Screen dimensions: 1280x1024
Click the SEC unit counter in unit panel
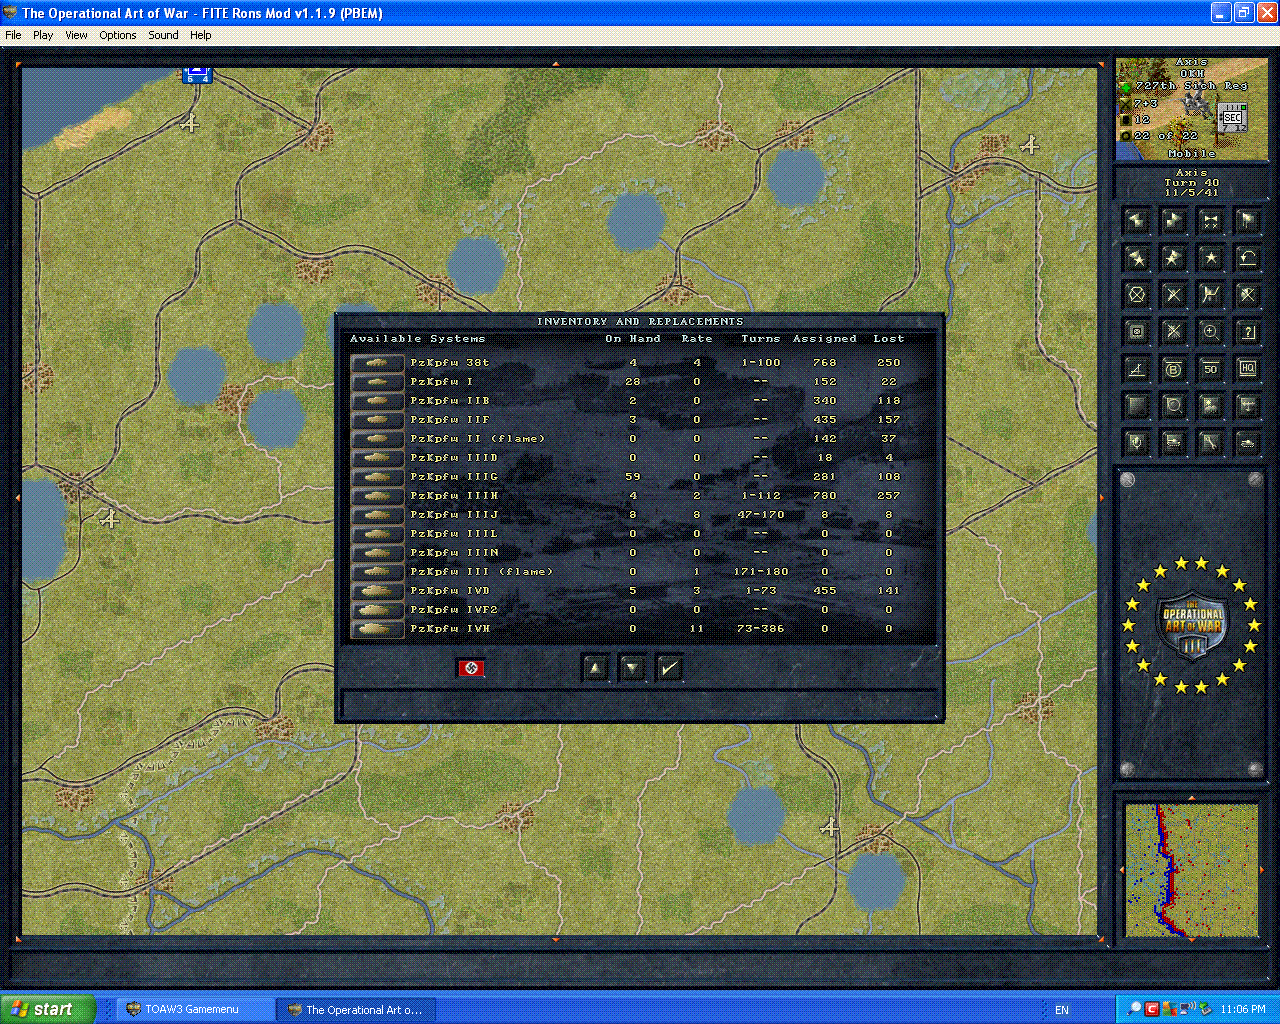click(x=1233, y=117)
